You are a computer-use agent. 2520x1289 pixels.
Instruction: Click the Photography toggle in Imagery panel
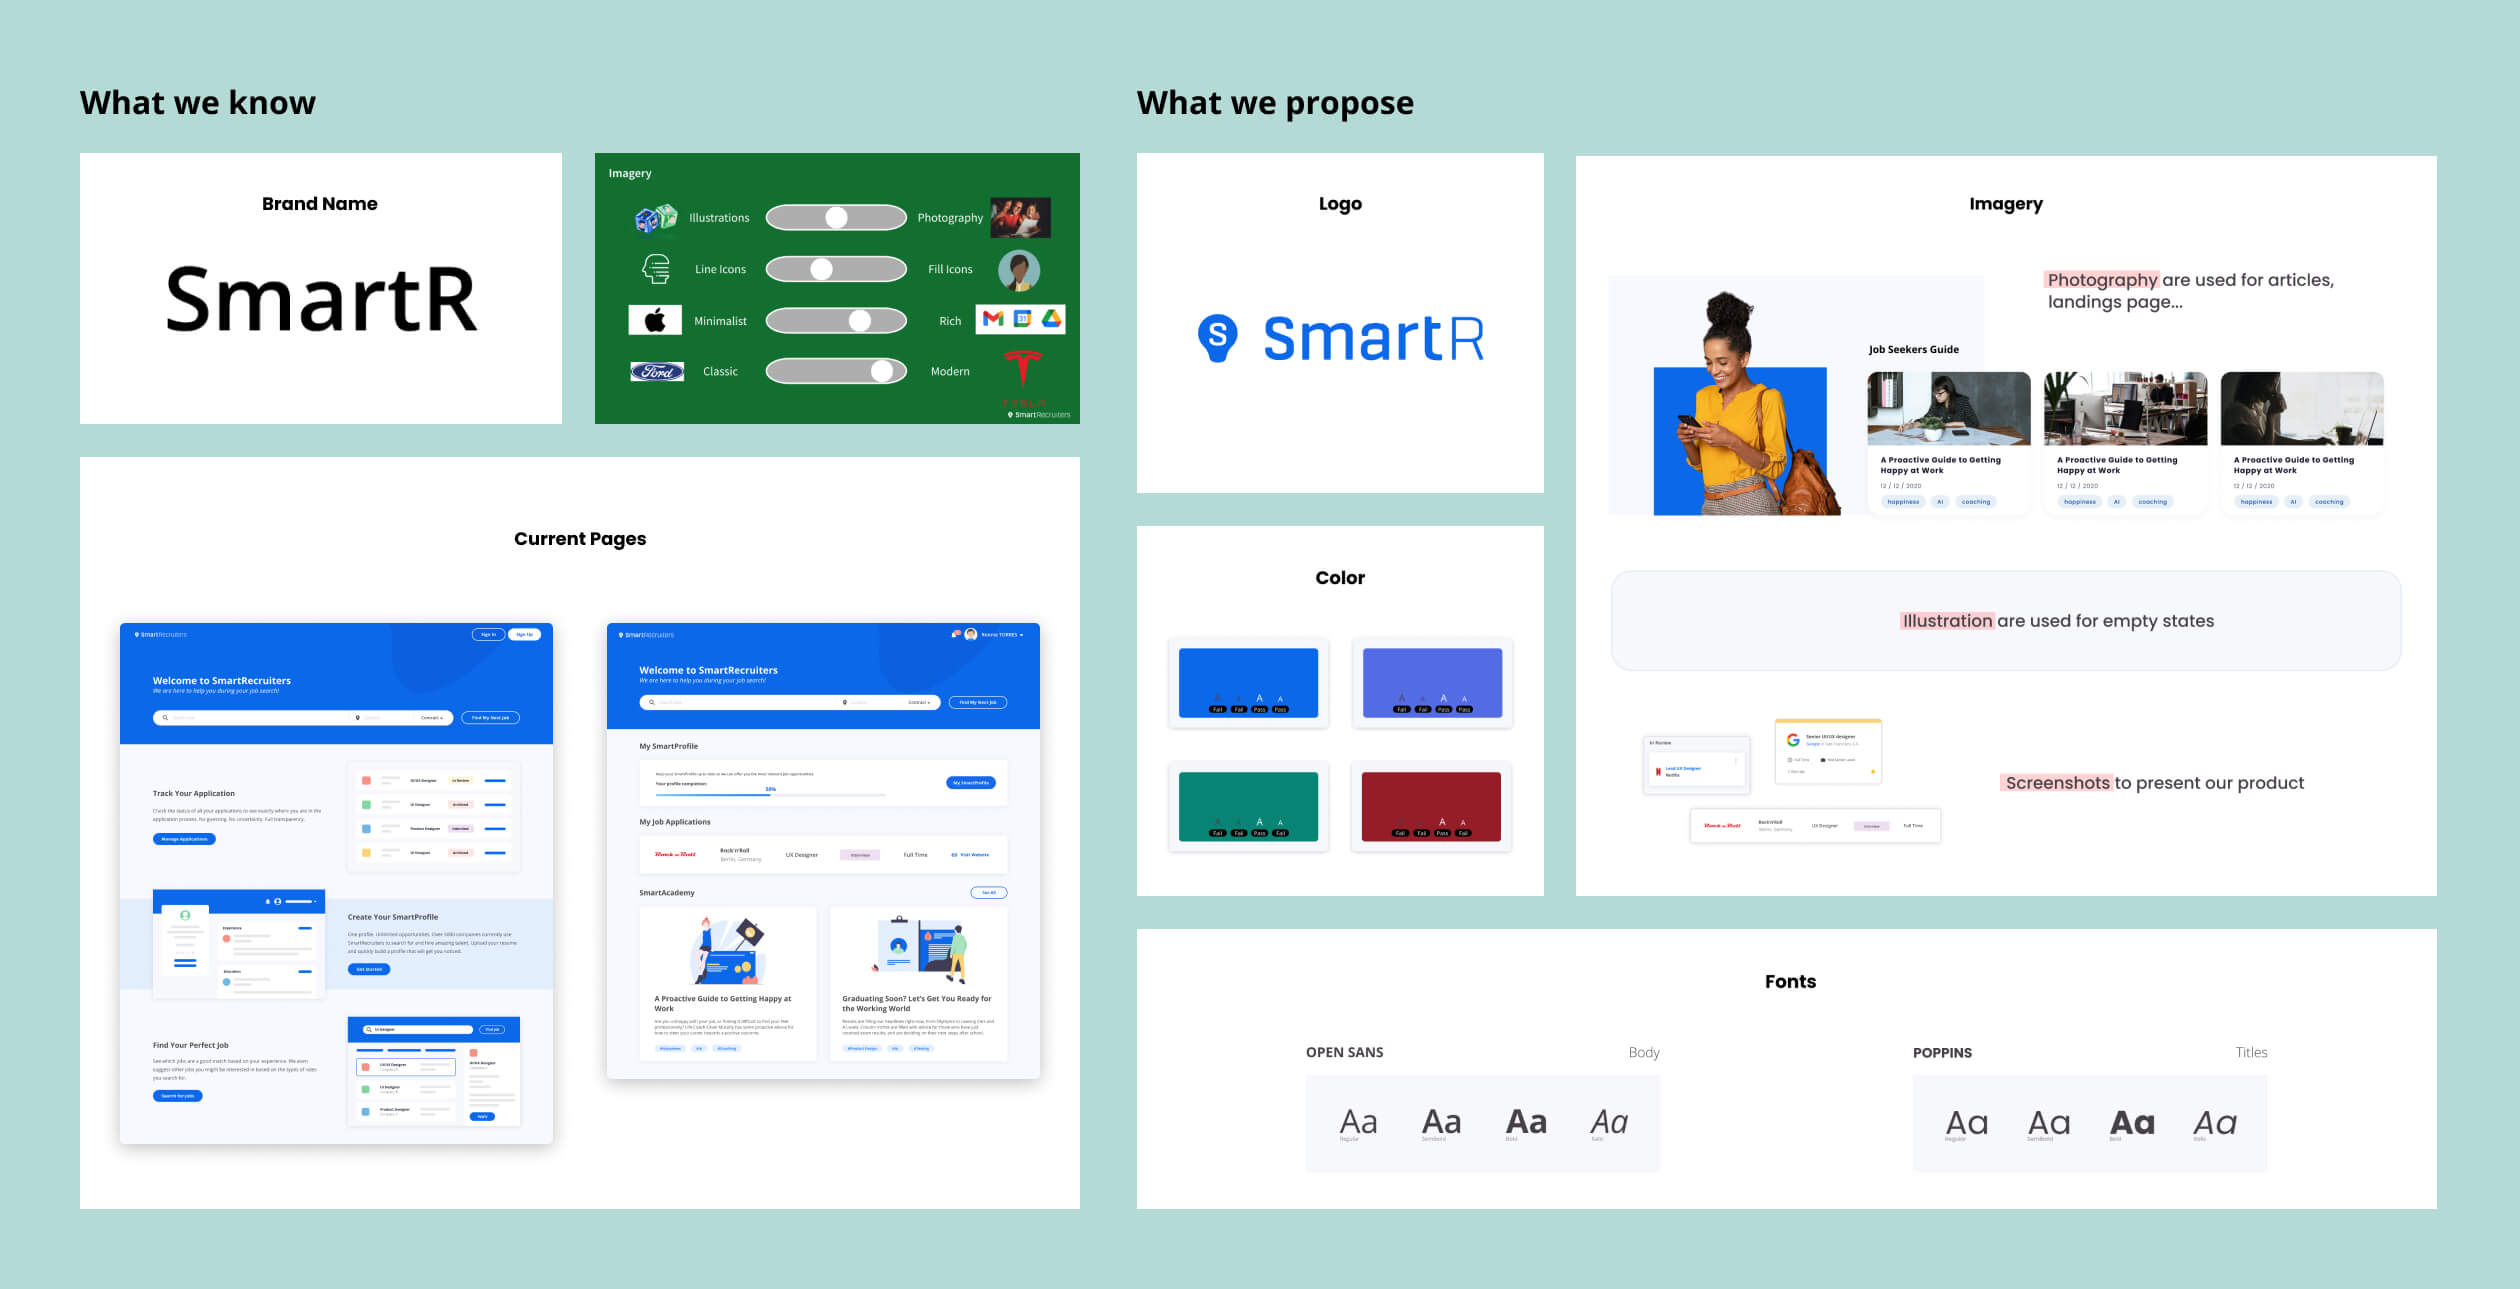pyautogui.click(x=840, y=215)
